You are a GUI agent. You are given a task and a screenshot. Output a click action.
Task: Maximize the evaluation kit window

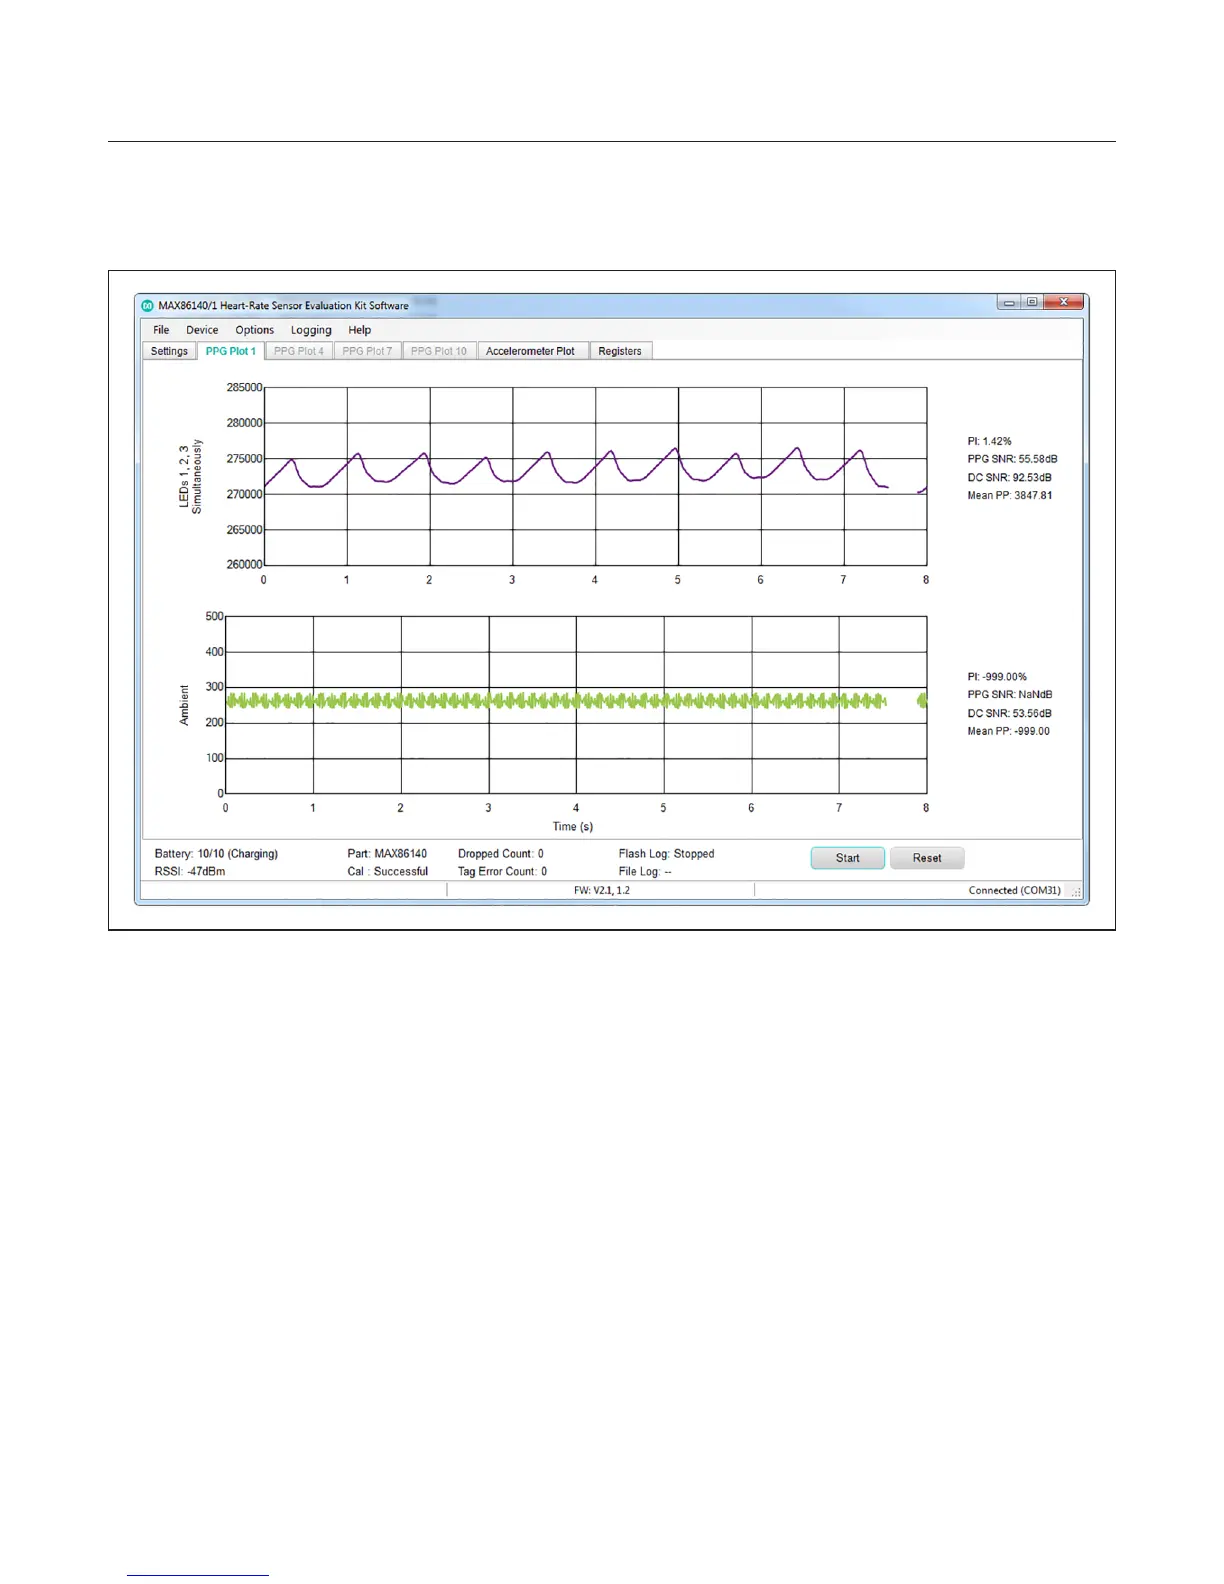tap(1032, 302)
